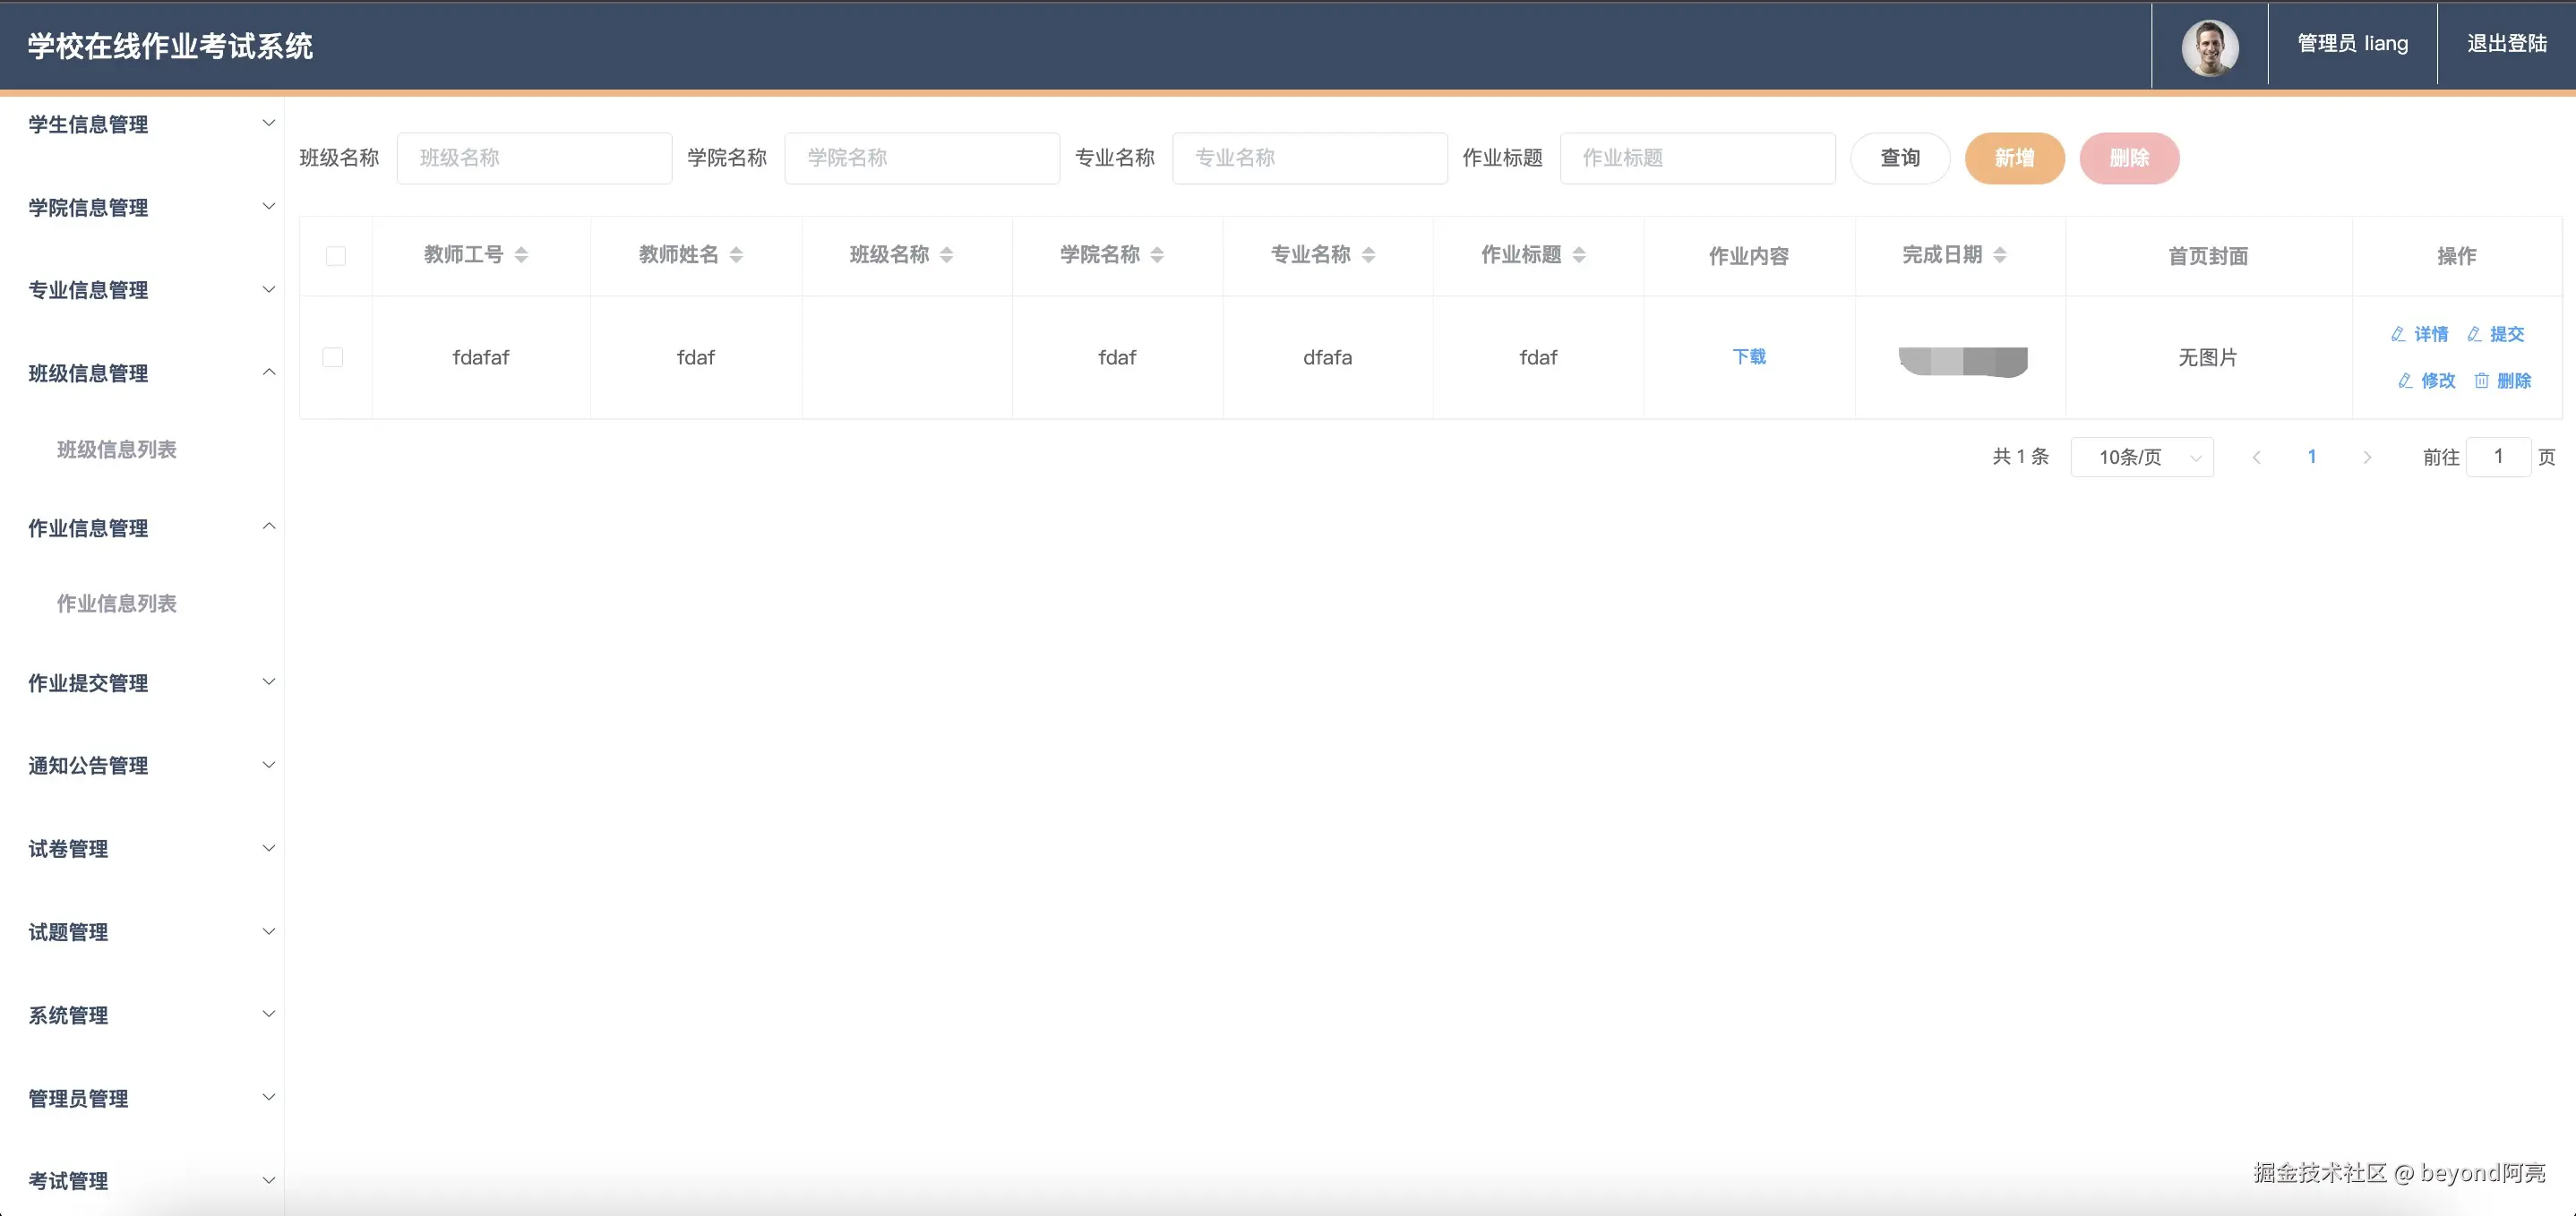Click the 详情 detail icon in row

coord(2398,334)
